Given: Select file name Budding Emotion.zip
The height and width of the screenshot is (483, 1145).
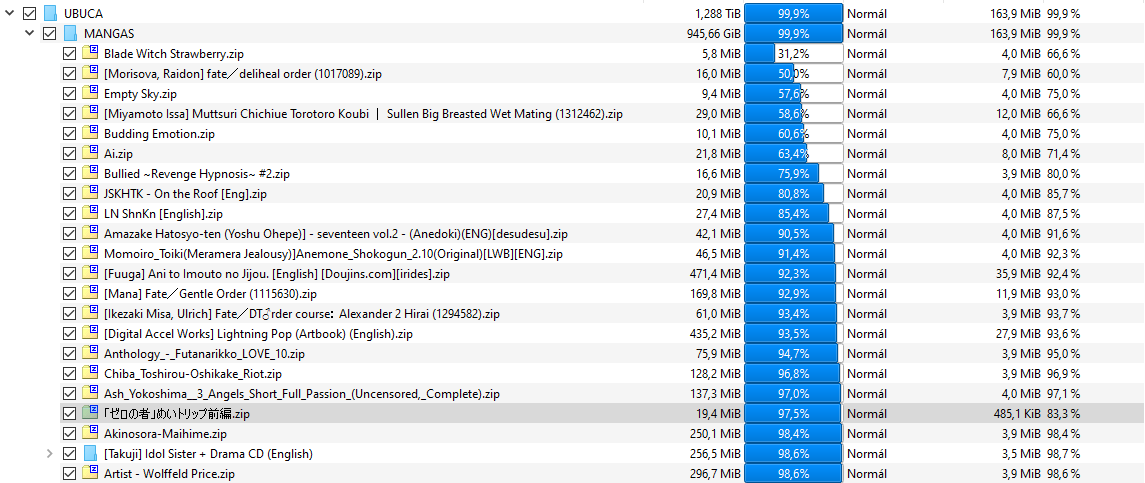Looking at the screenshot, I should click(x=159, y=134).
